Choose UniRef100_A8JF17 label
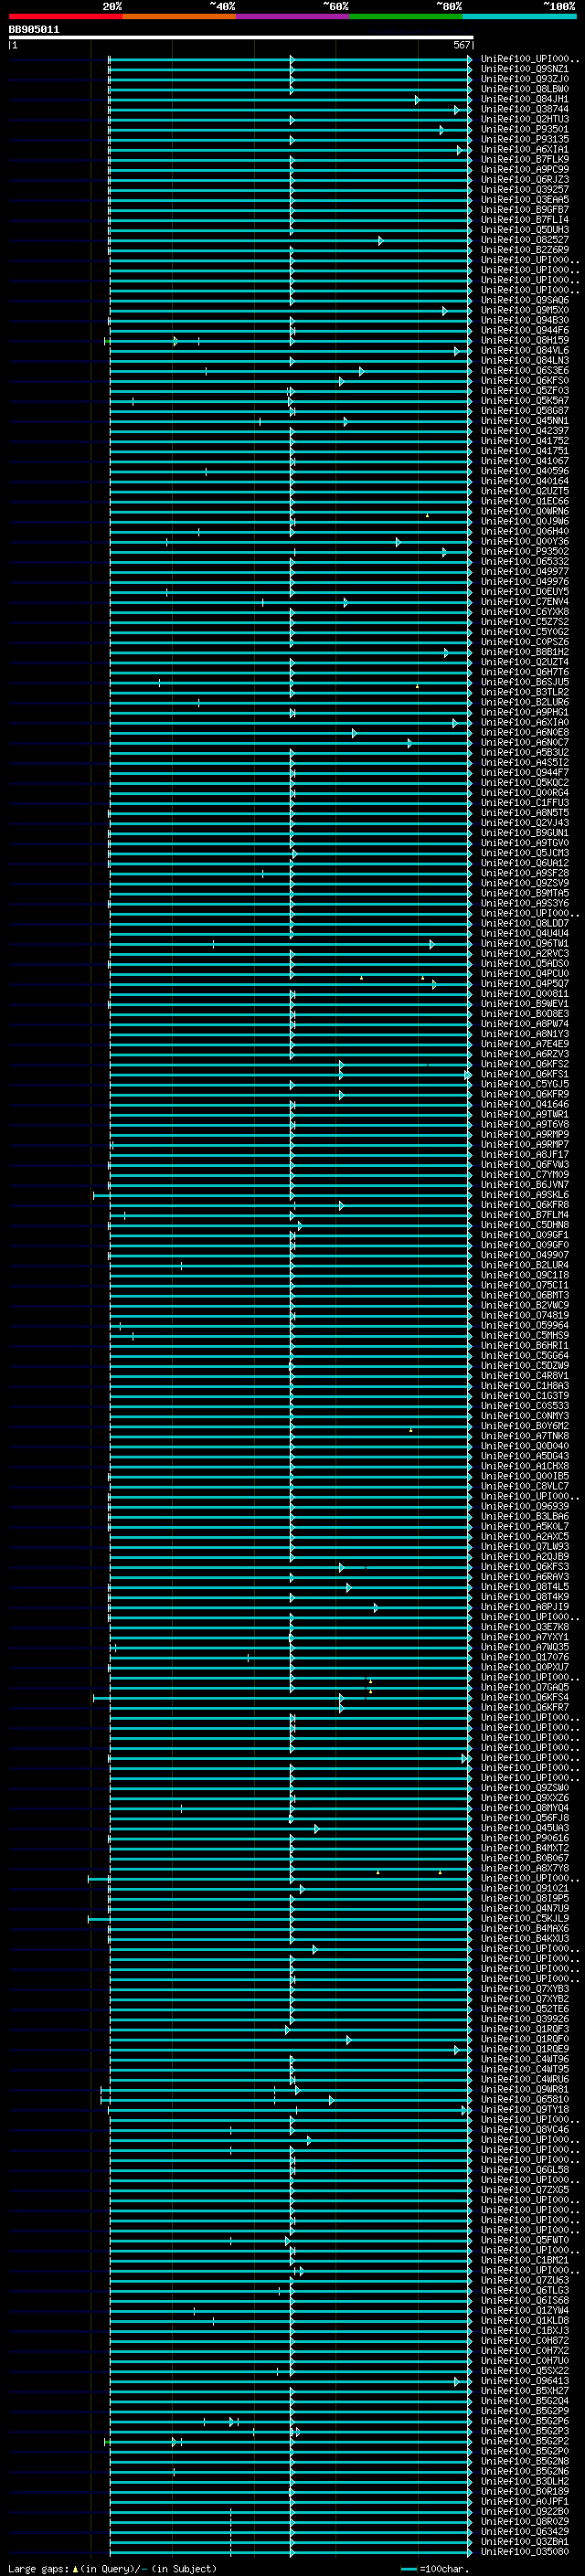The height and width of the screenshot is (2576, 585). pyautogui.click(x=525, y=1154)
